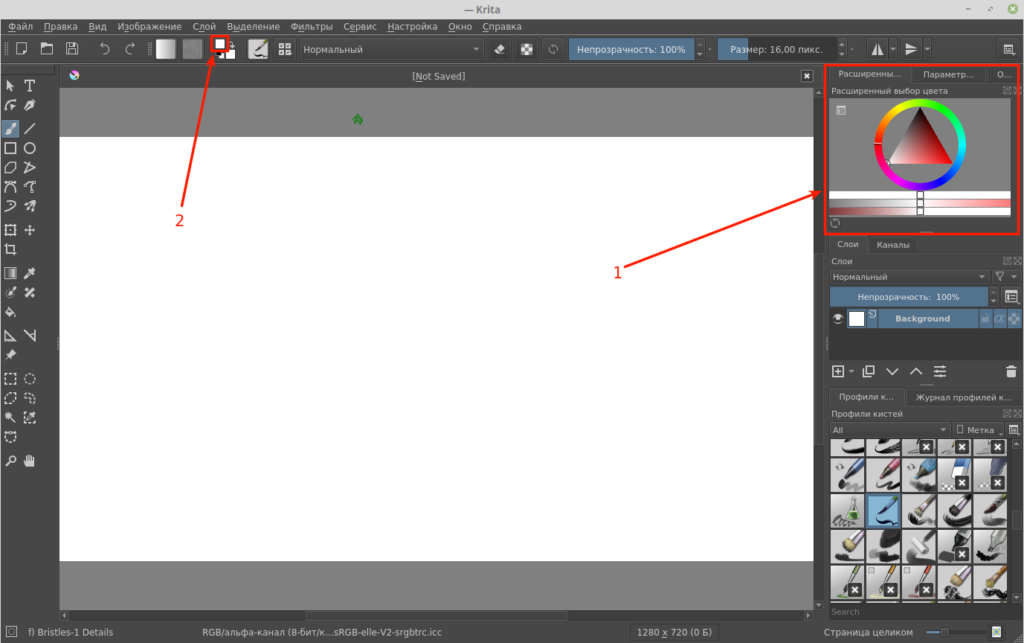Activate the Pan hand tool
Image resolution: width=1024 pixels, height=643 pixels.
coord(30,460)
